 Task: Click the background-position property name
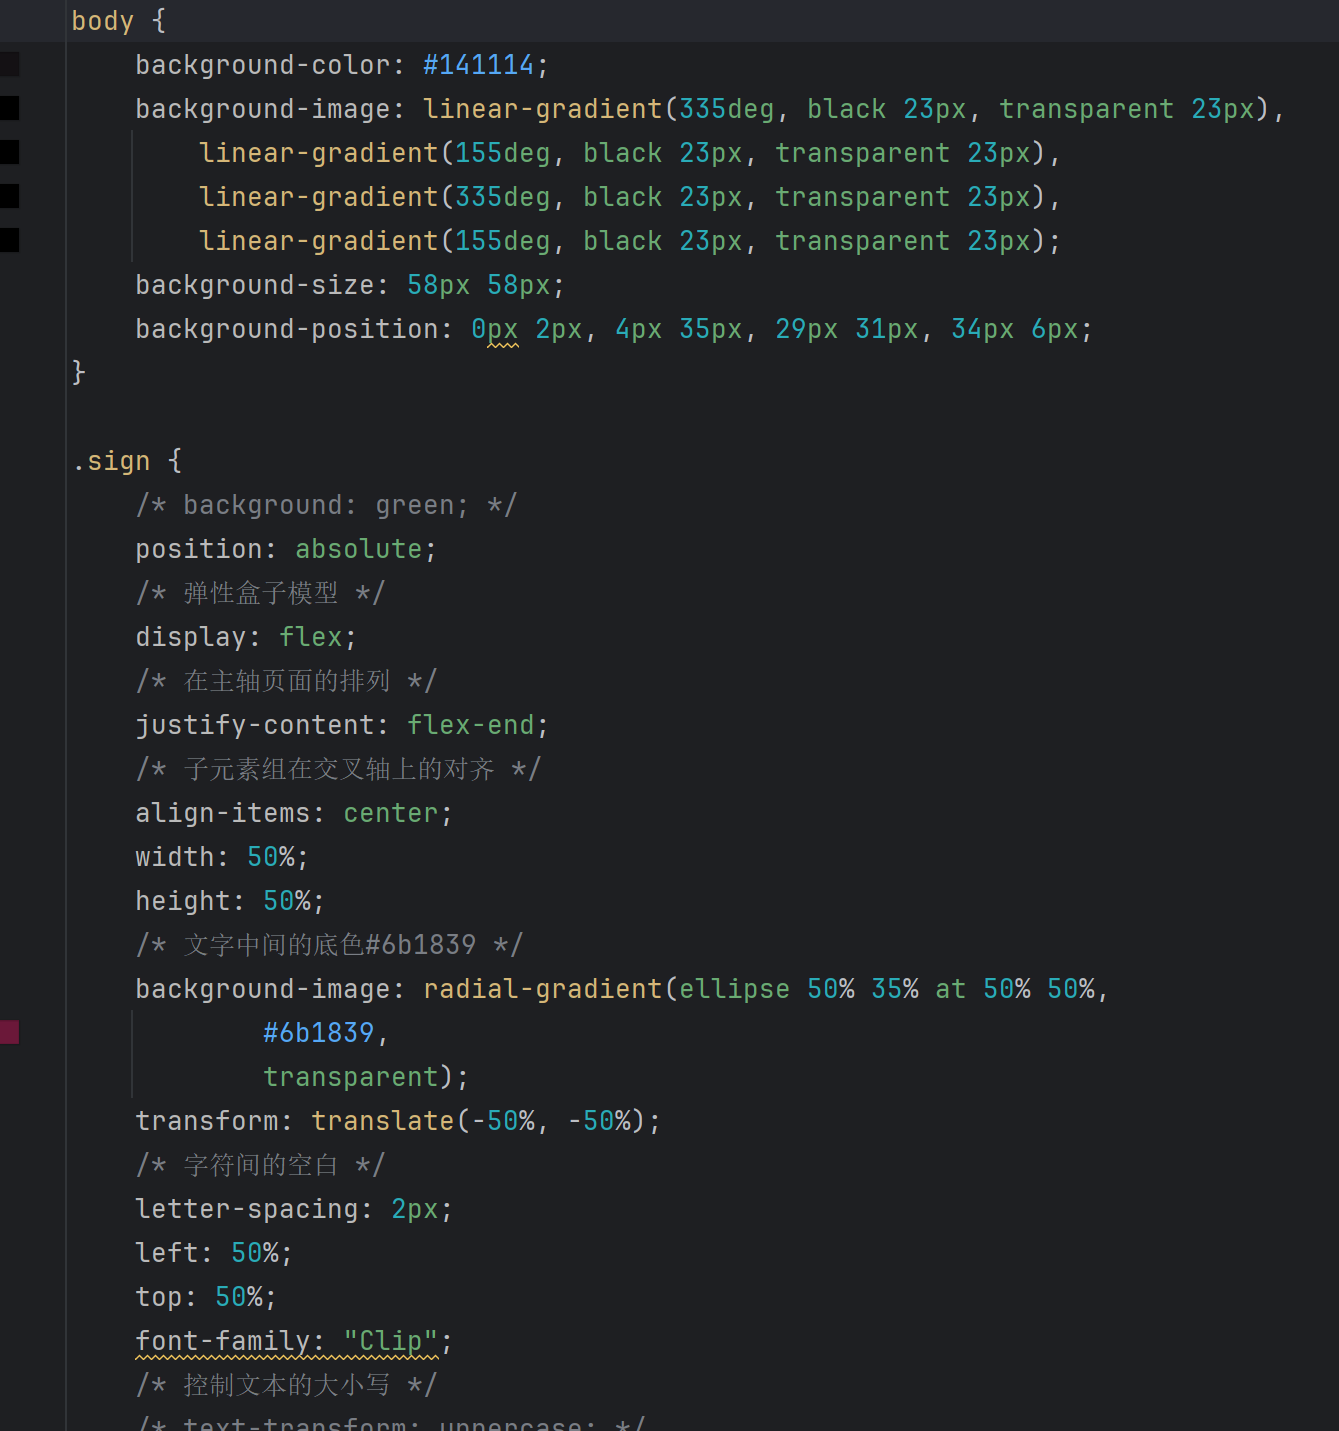pyautogui.click(x=287, y=329)
